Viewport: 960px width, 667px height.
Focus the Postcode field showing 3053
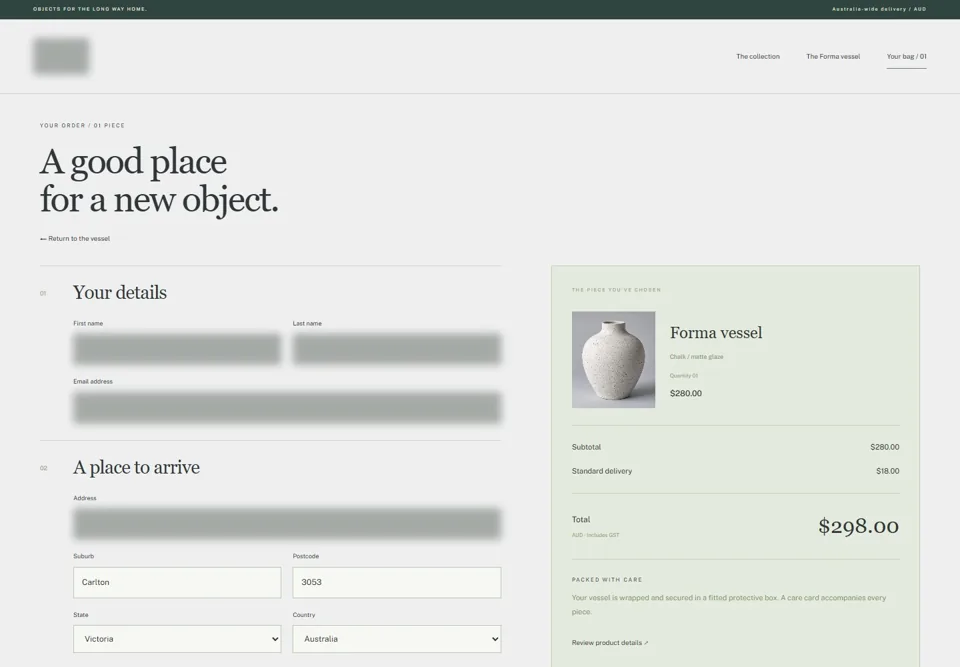pos(397,582)
